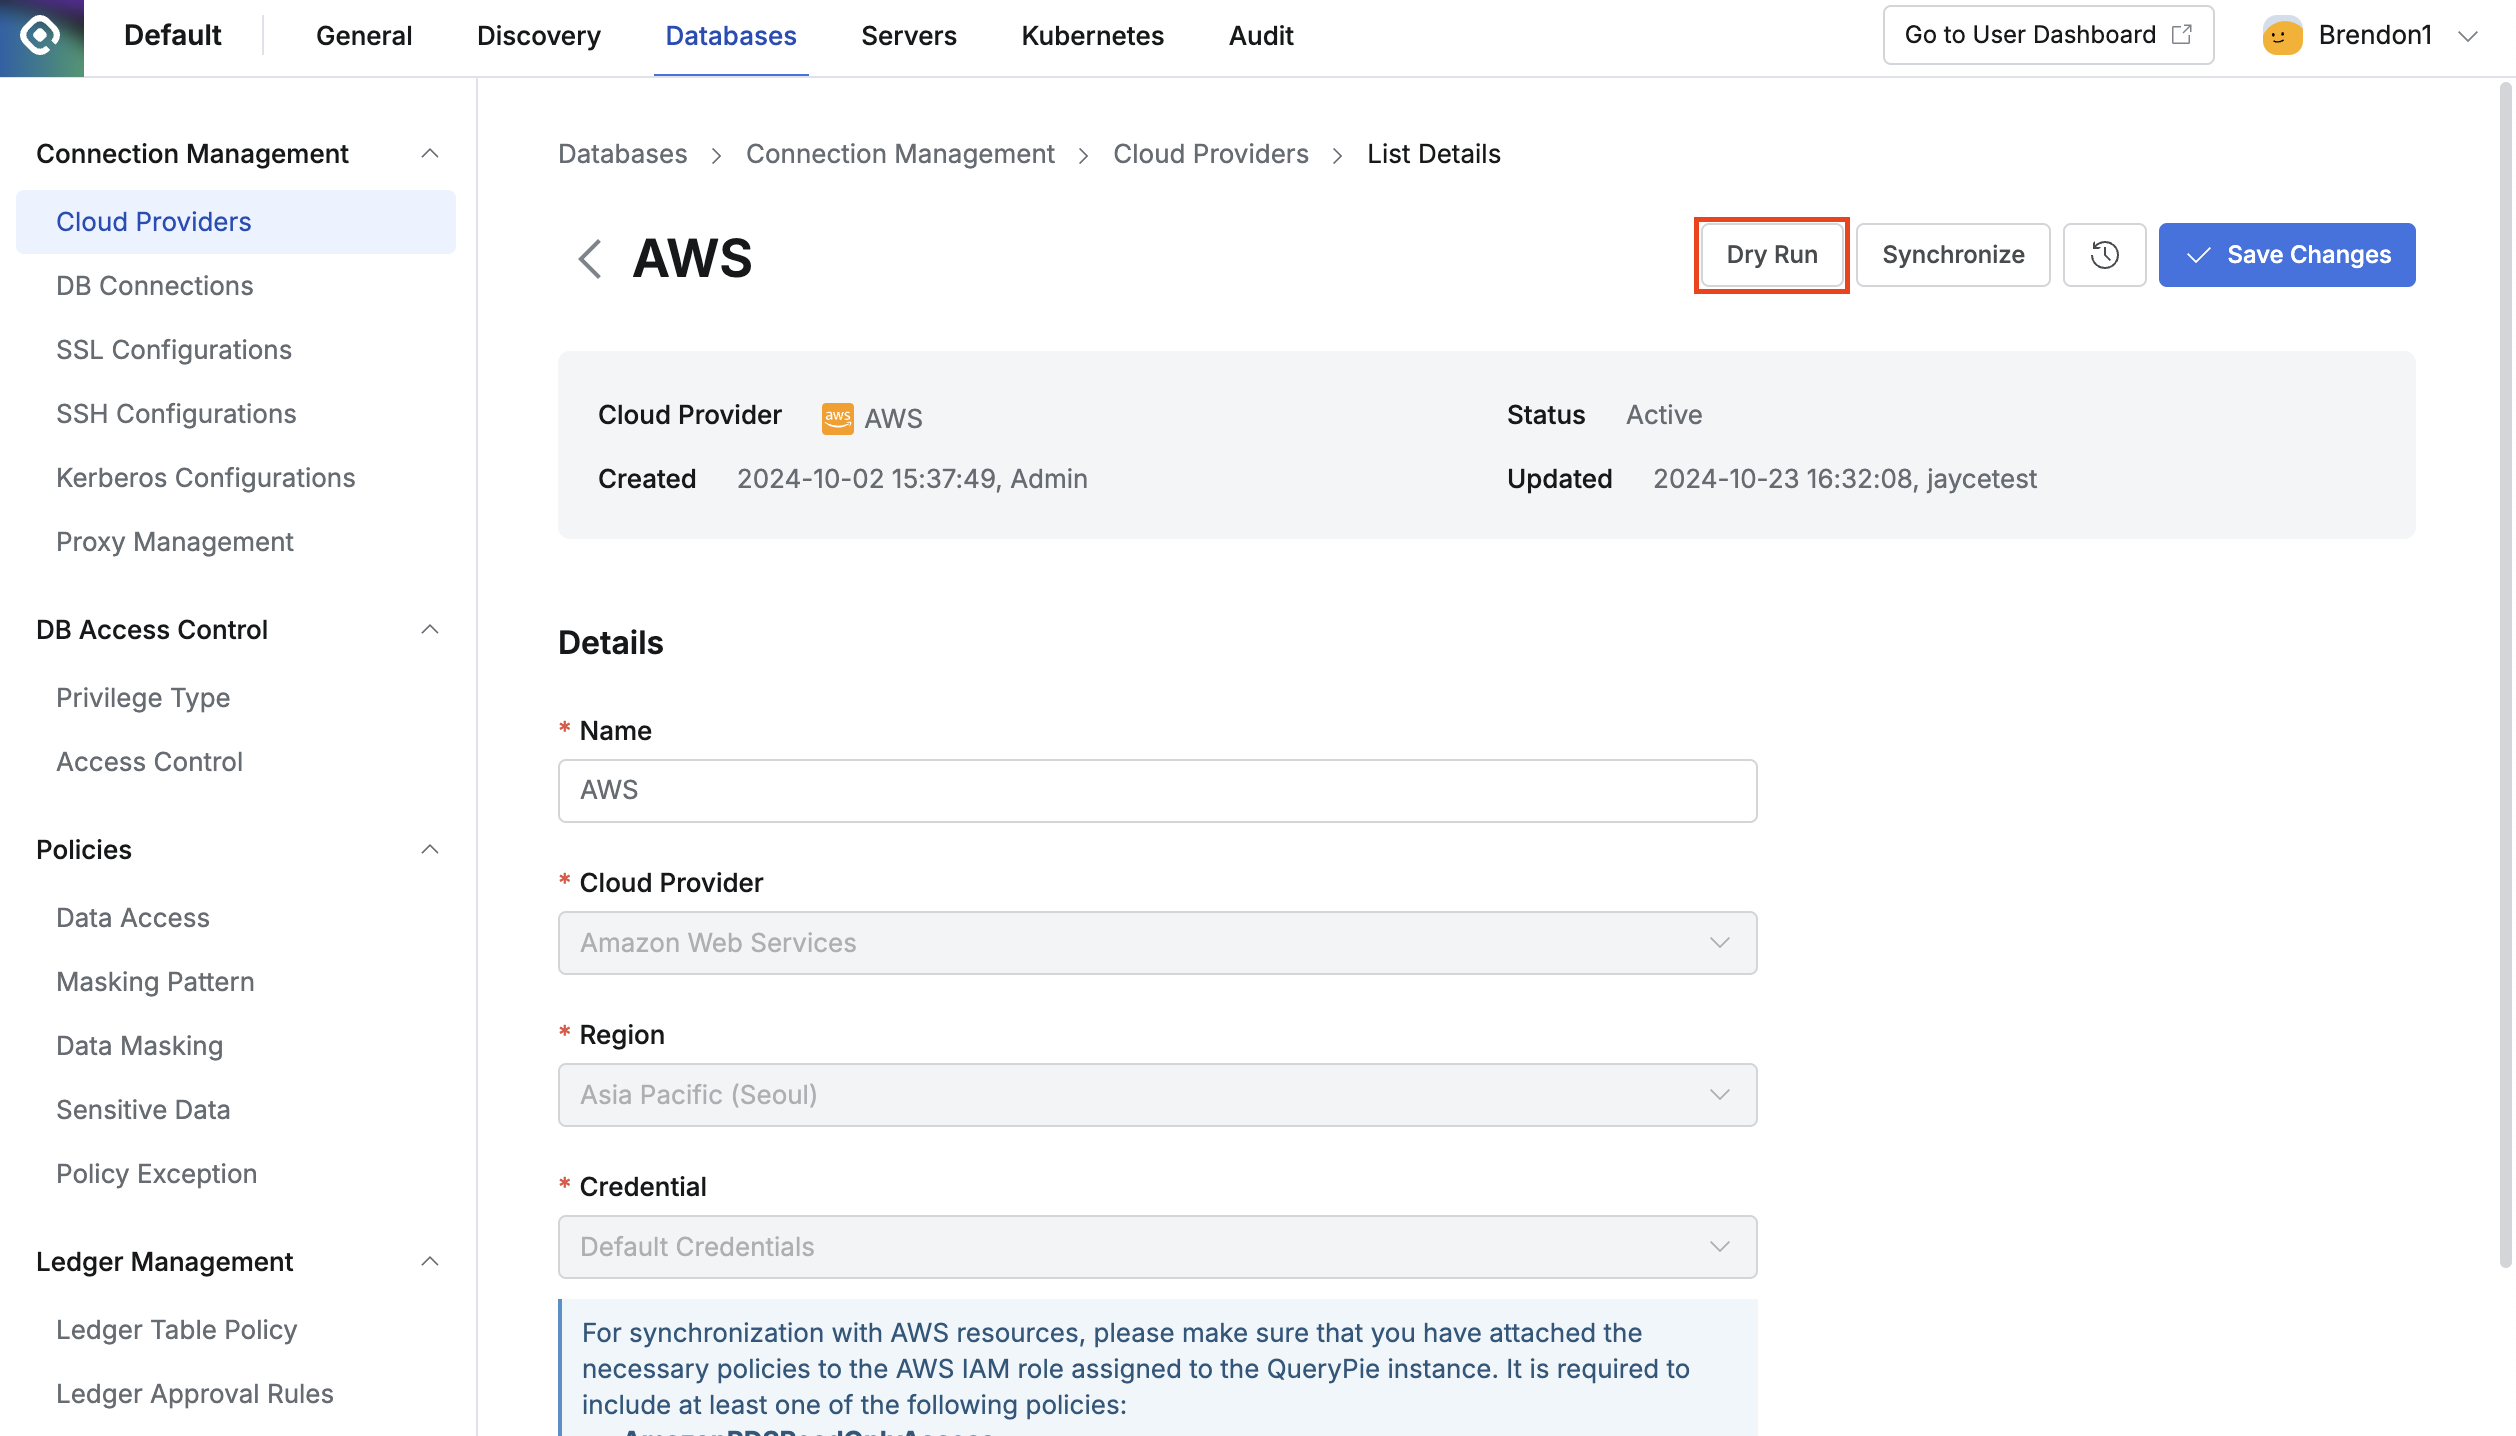Open the Brendon1 account menu chevron
The height and width of the screenshot is (1436, 2516).
[x=2468, y=36]
